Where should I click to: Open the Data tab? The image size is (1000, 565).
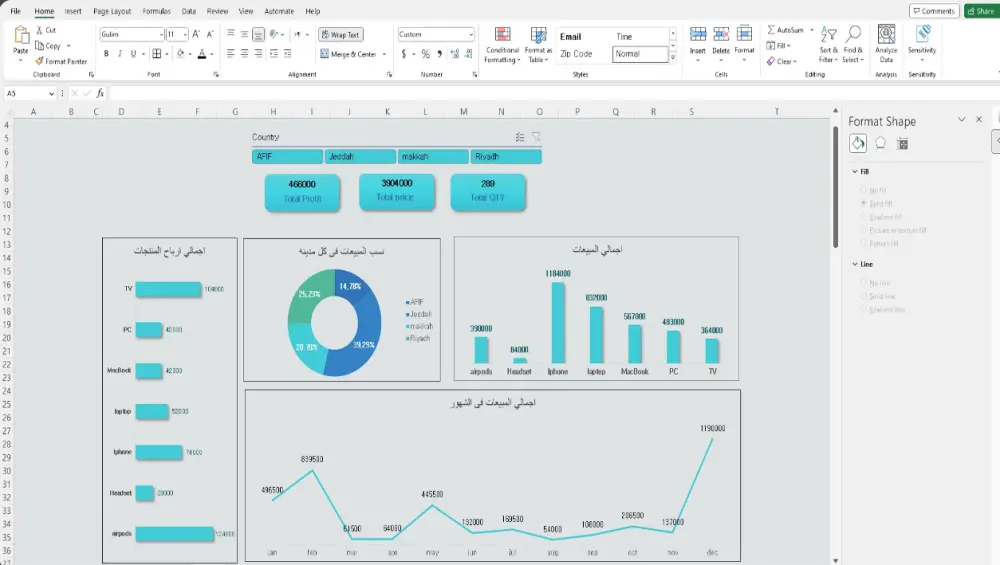(189, 11)
